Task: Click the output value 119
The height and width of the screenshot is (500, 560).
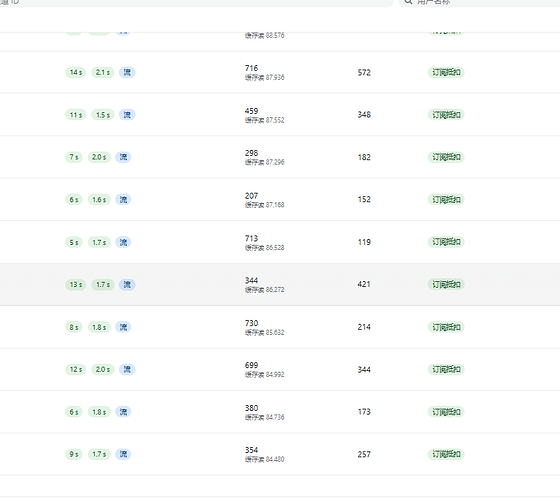Action: [364, 242]
